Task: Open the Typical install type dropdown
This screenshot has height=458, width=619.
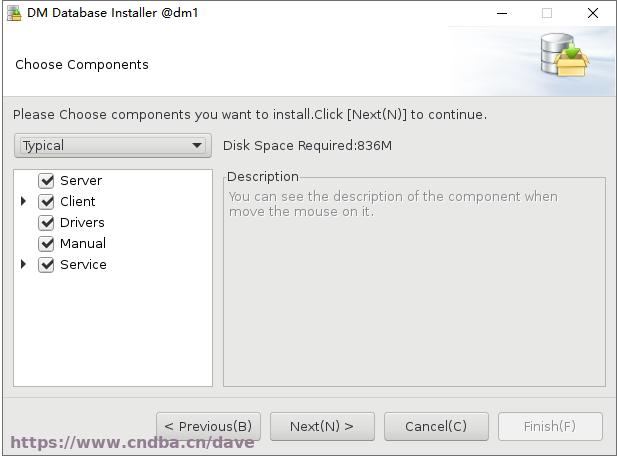Action: [x=113, y=146]
